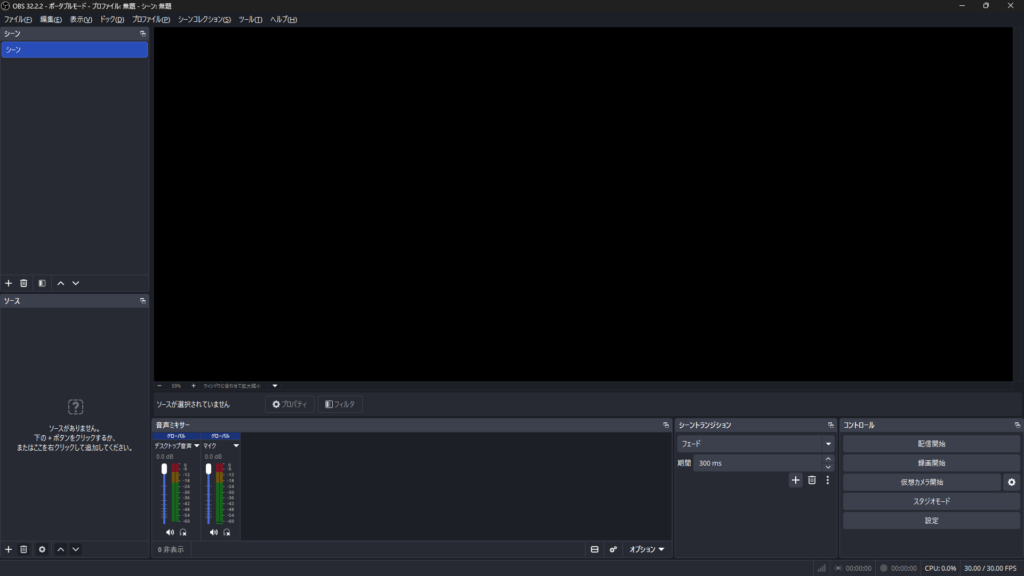
Task: Add a transition with the plus icon
Action: (x=795, y=481)
